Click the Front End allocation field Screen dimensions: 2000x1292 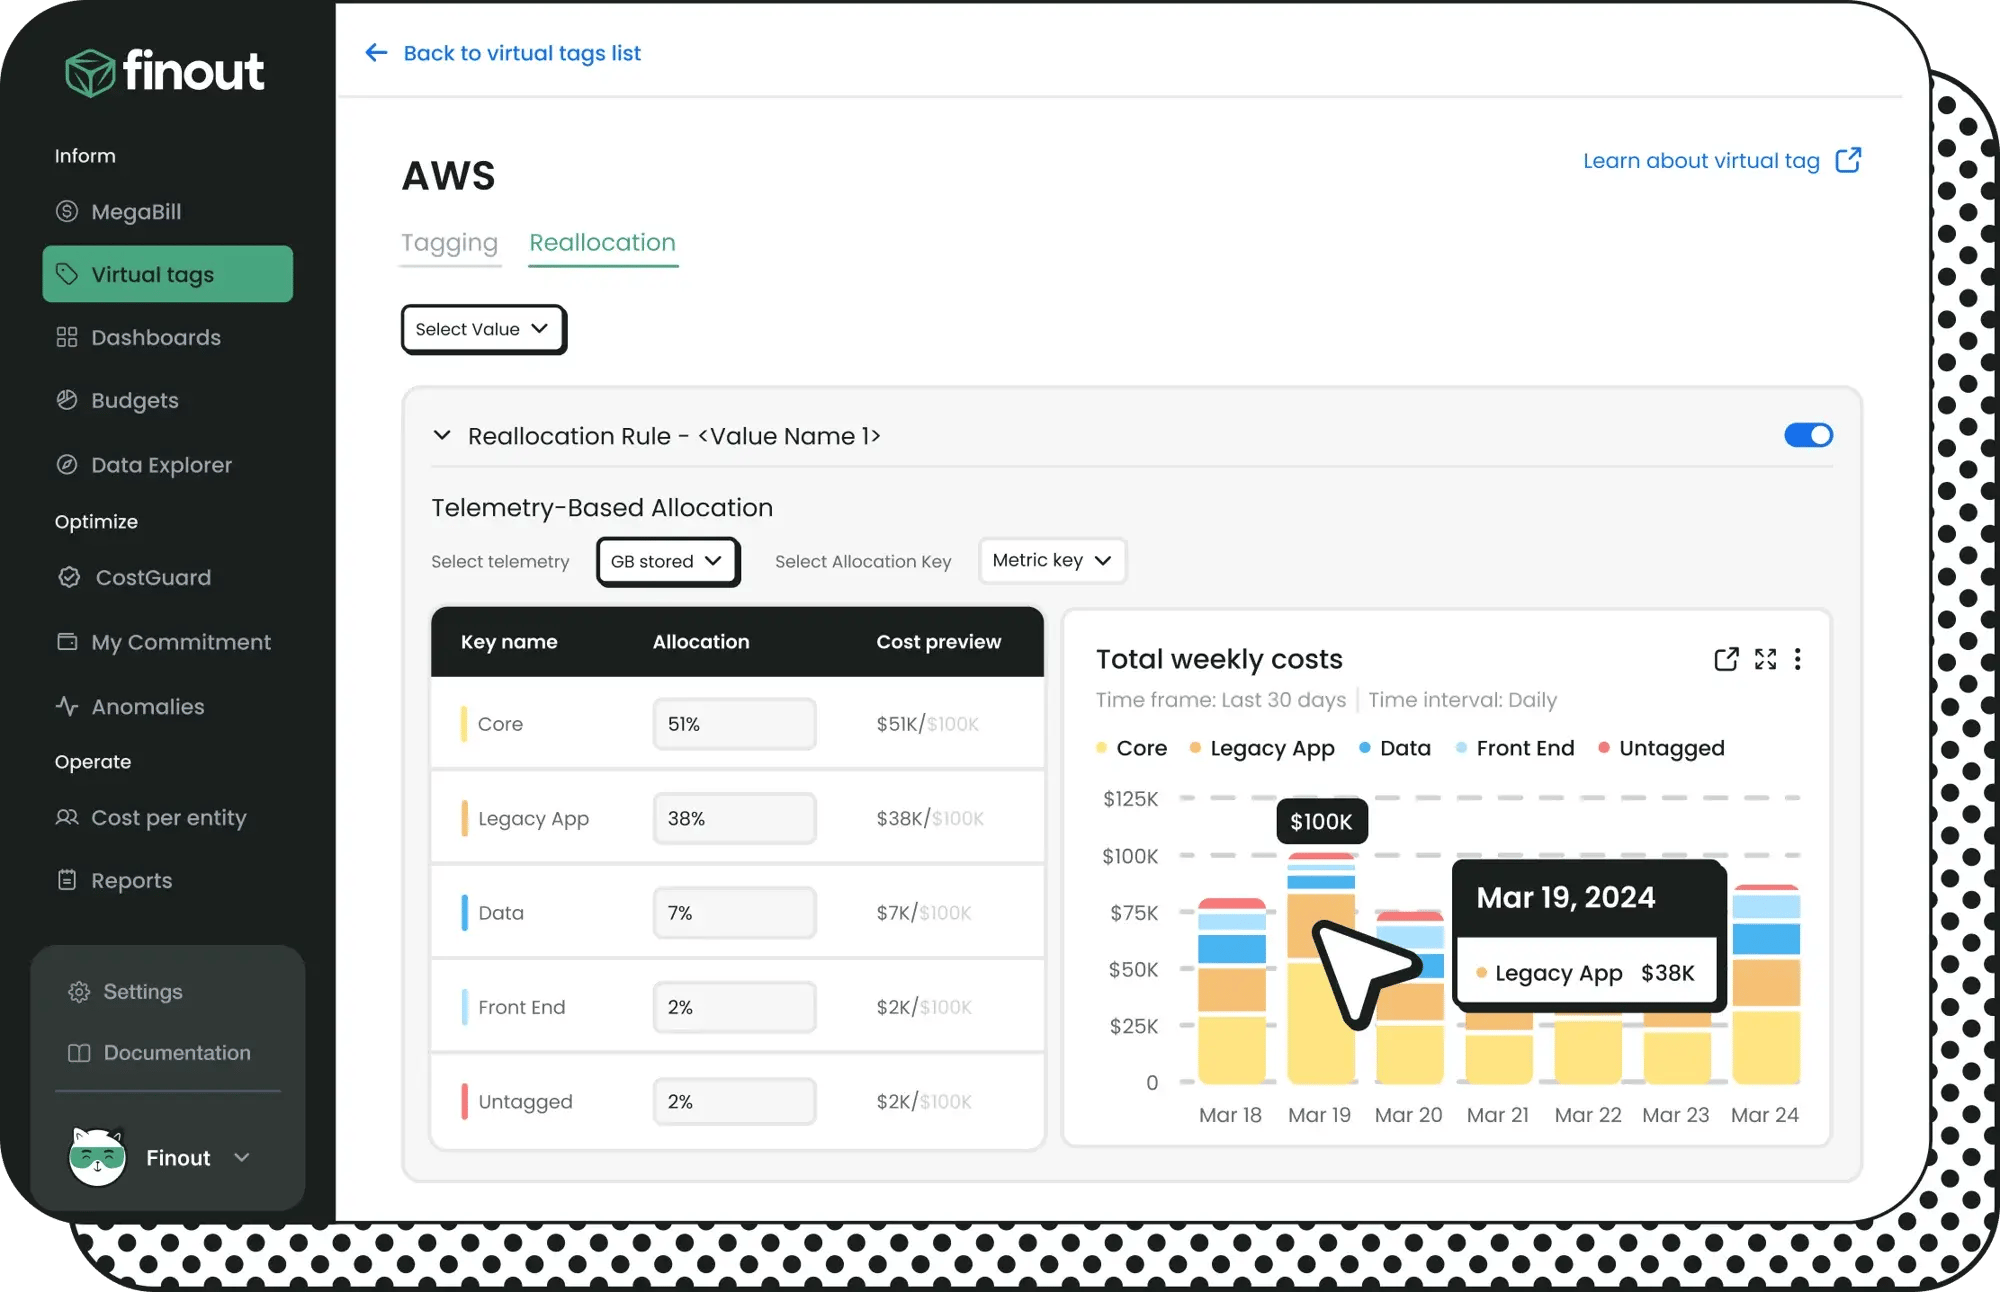tap(735, 1007)
